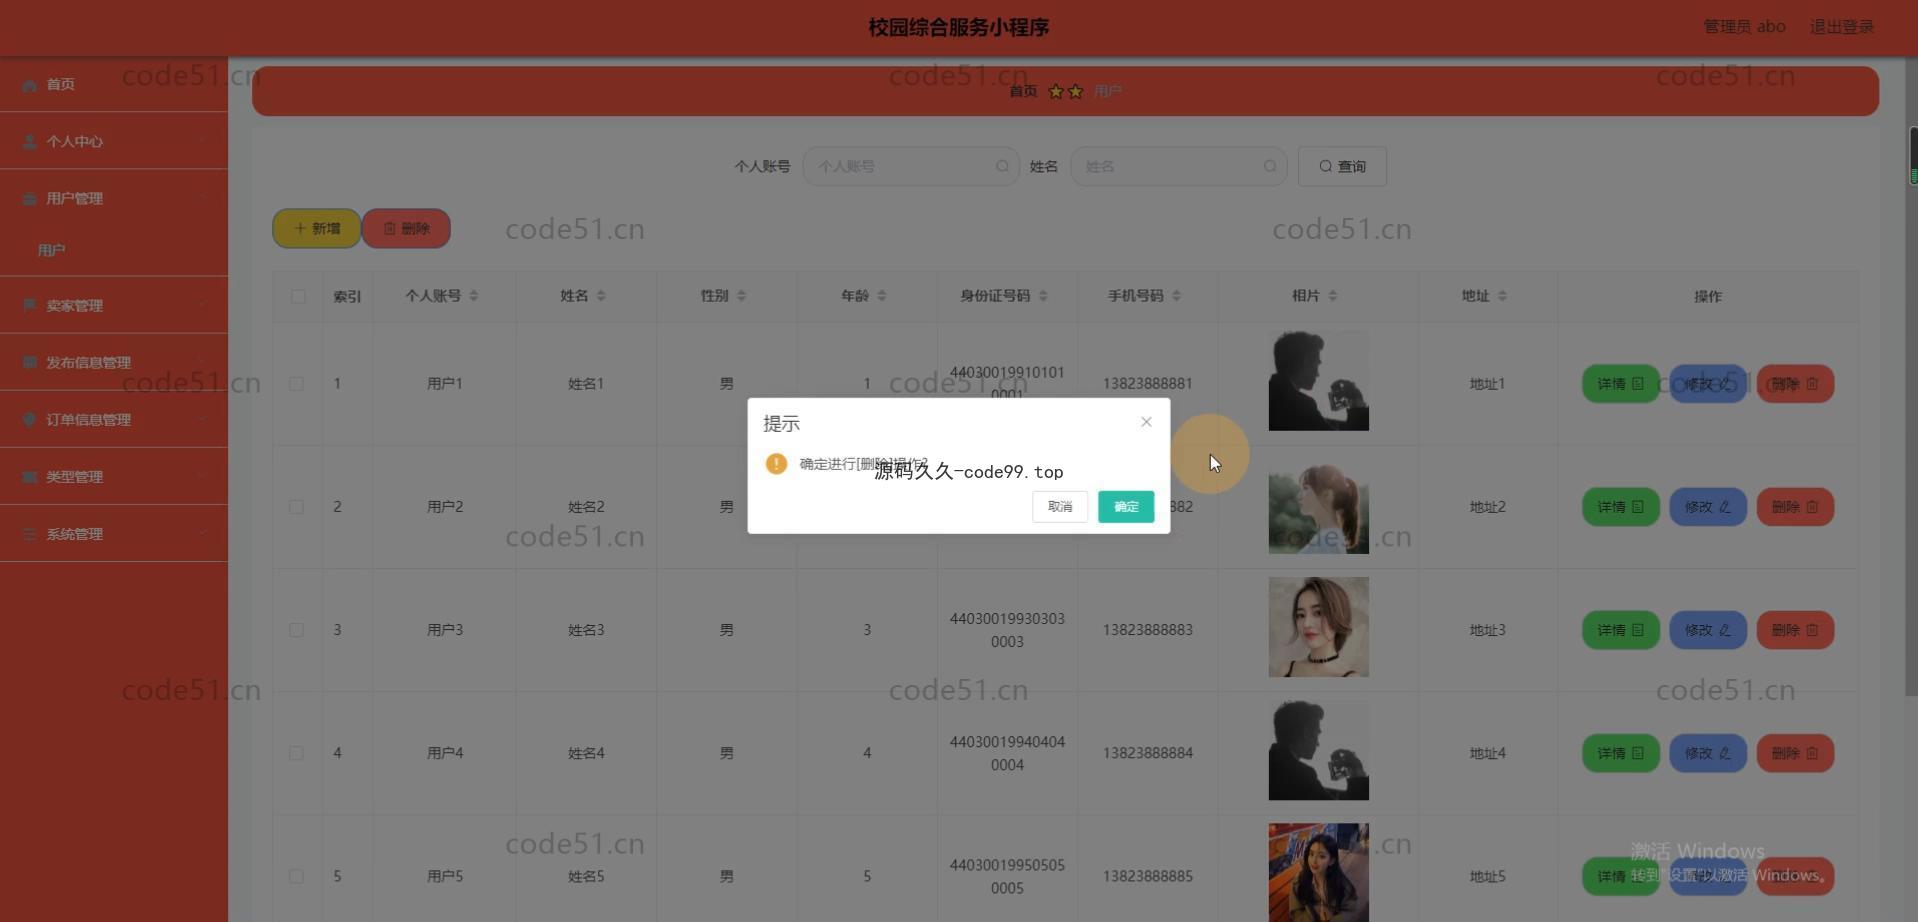Click the home icon beside 首页
Screen dimensions: 1918x922
[x=29, y=85]
